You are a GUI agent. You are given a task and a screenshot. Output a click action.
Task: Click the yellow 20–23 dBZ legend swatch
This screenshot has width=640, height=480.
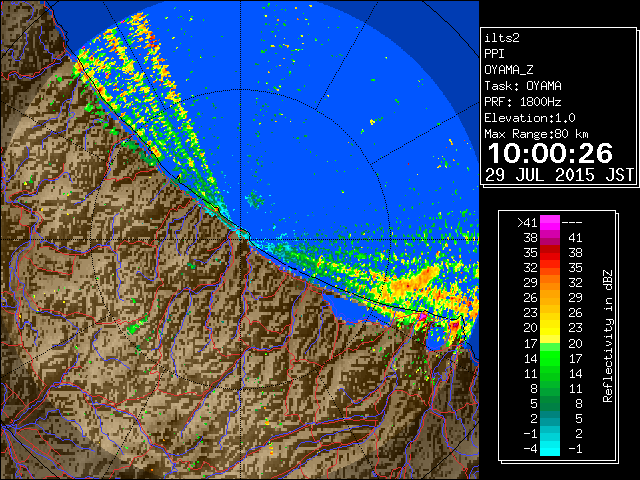pyautogui.click(x=550, y=328)
